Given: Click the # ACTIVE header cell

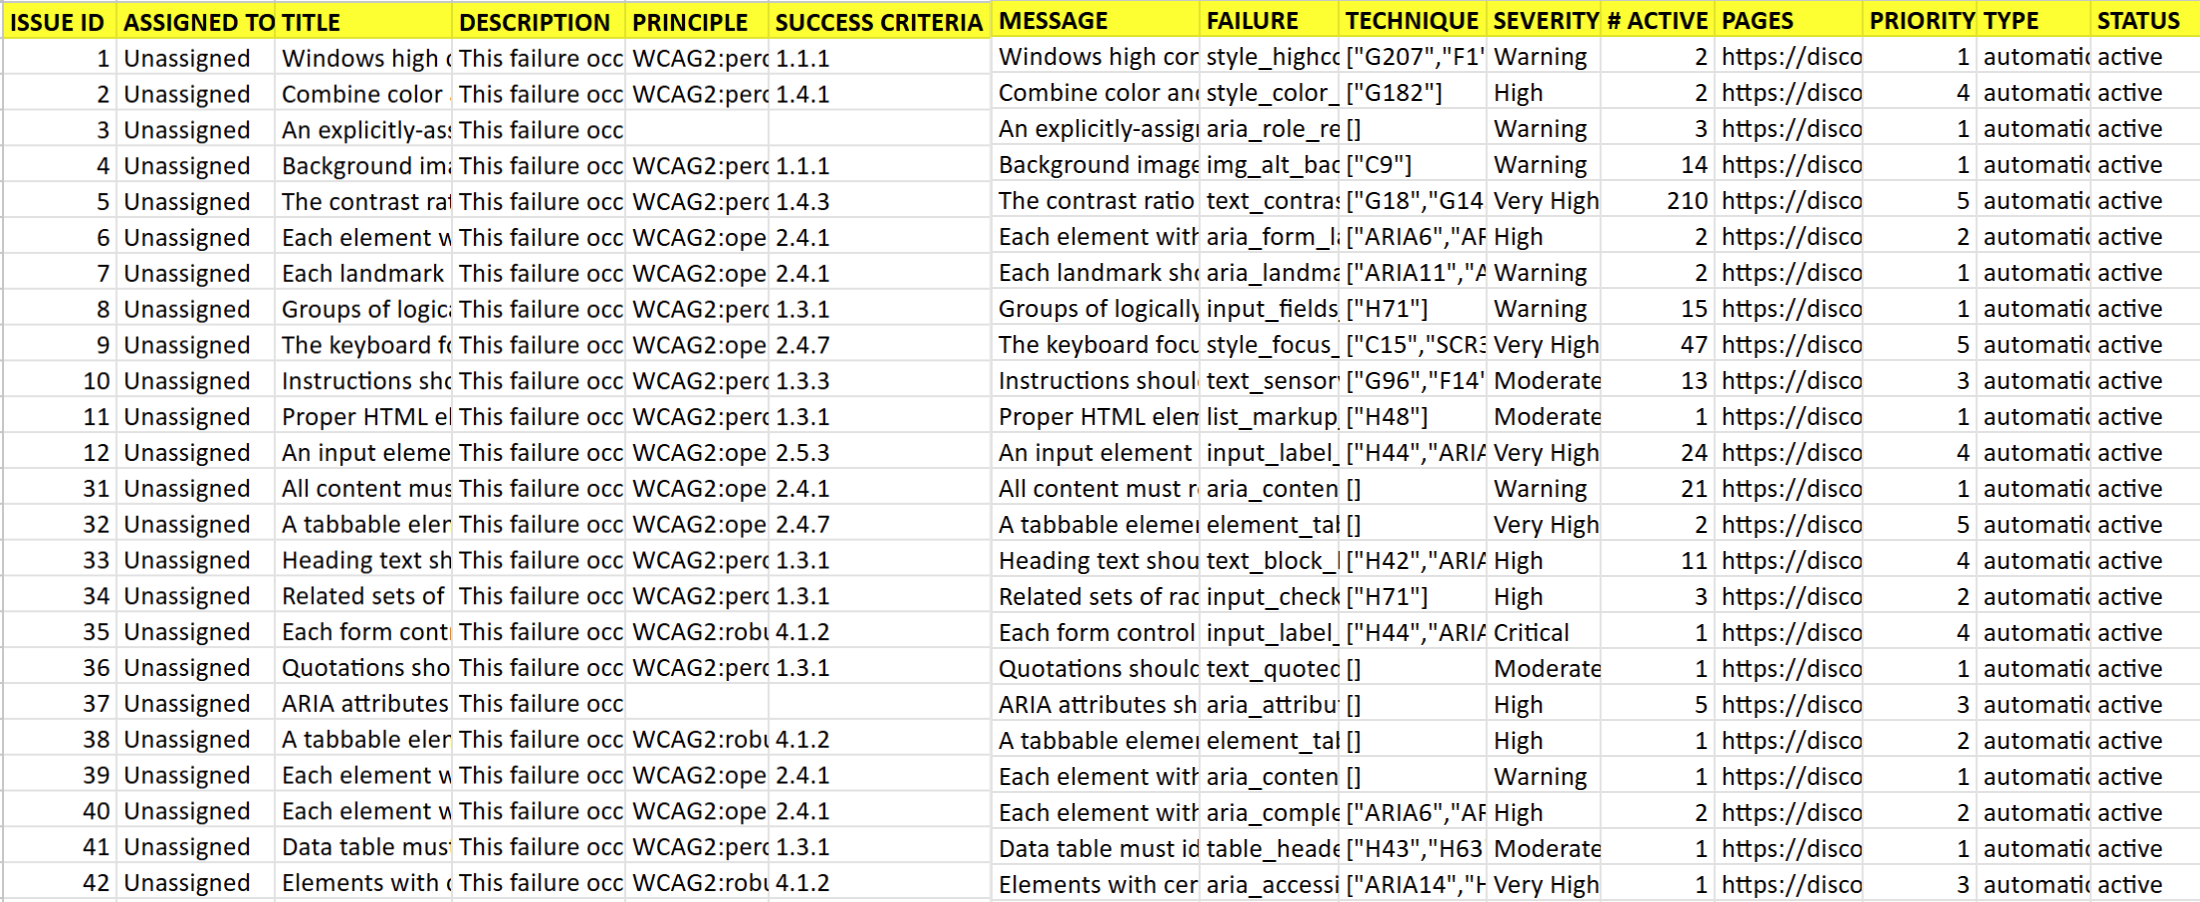Looking at the screenshot, I should (x=1658, y=21).
